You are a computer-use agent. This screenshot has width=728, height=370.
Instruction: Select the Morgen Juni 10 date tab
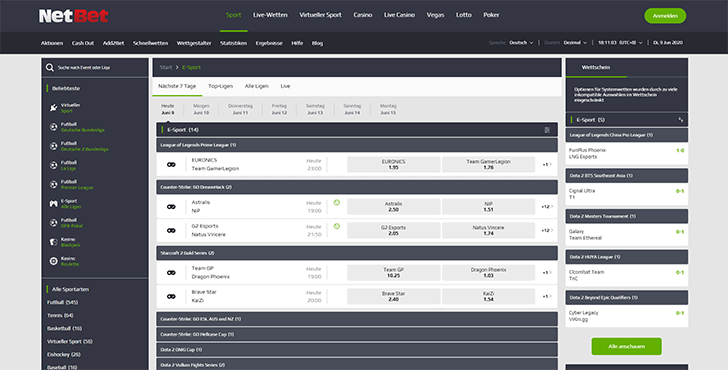201,109
